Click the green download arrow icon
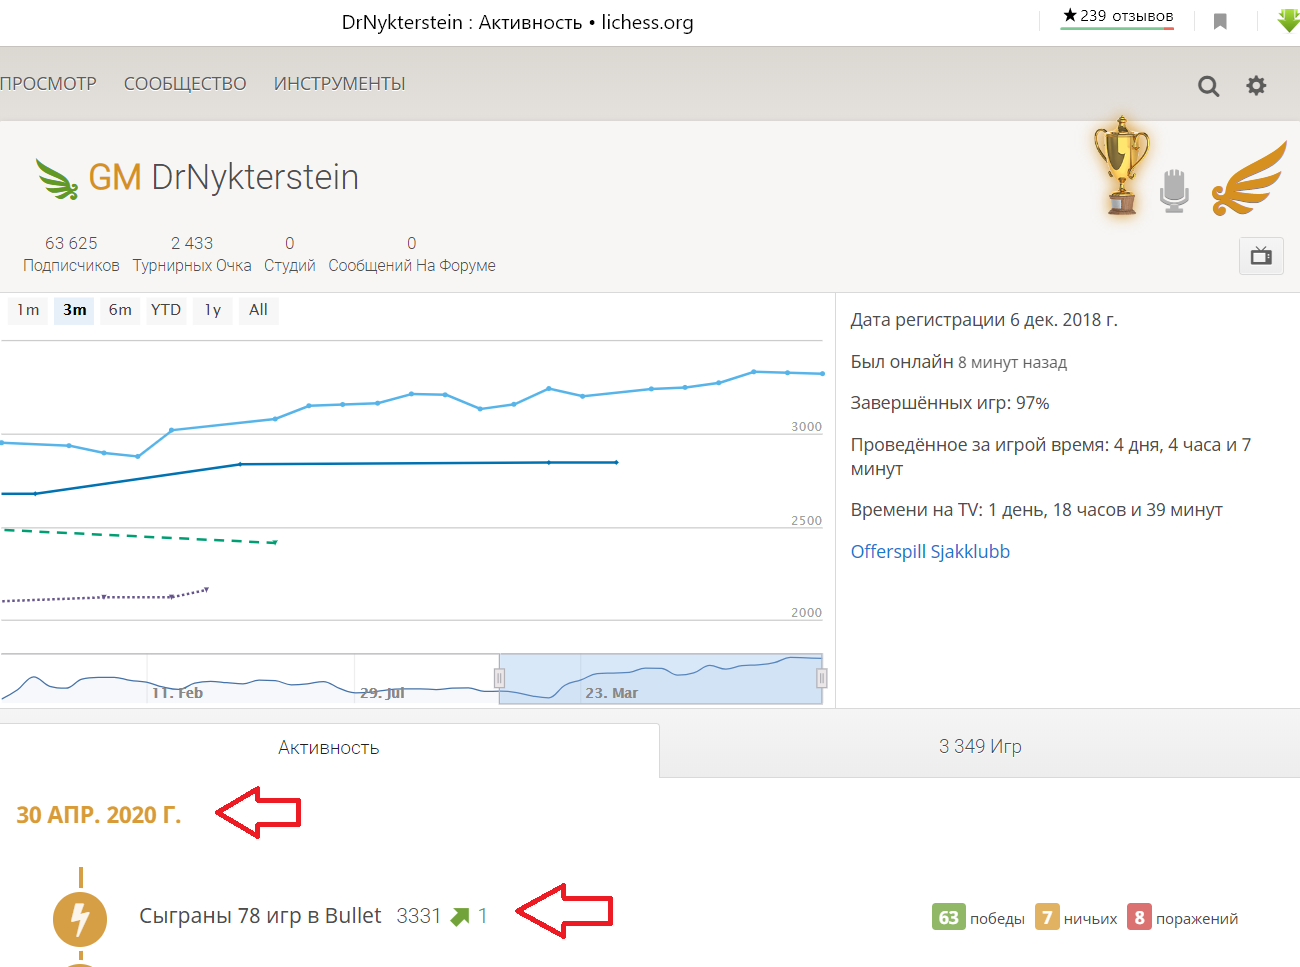This screenshot has height=967, width=1300. (1288, 20)
